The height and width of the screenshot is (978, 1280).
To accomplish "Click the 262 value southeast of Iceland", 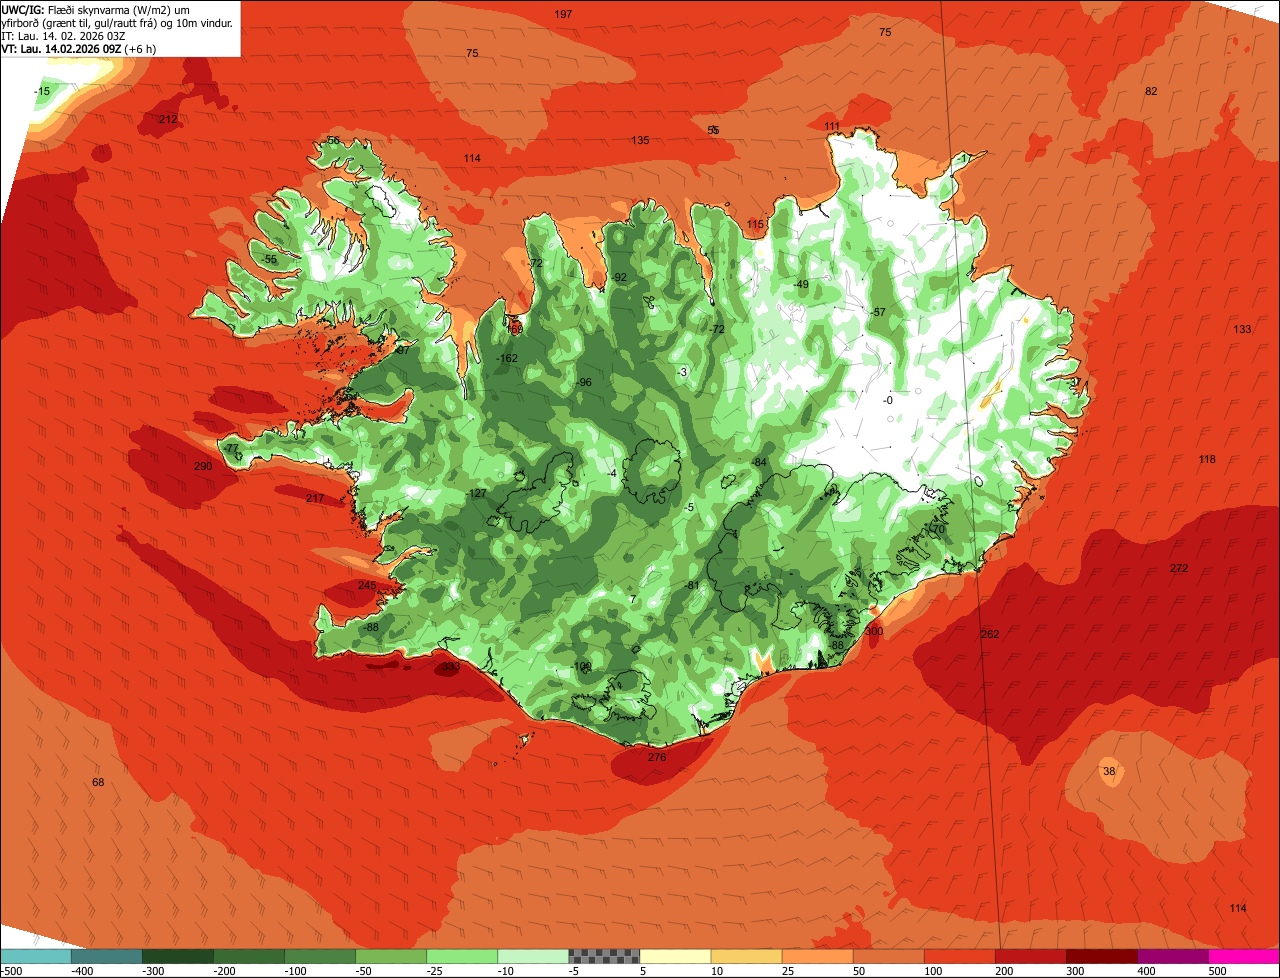I will pos(990,635).
